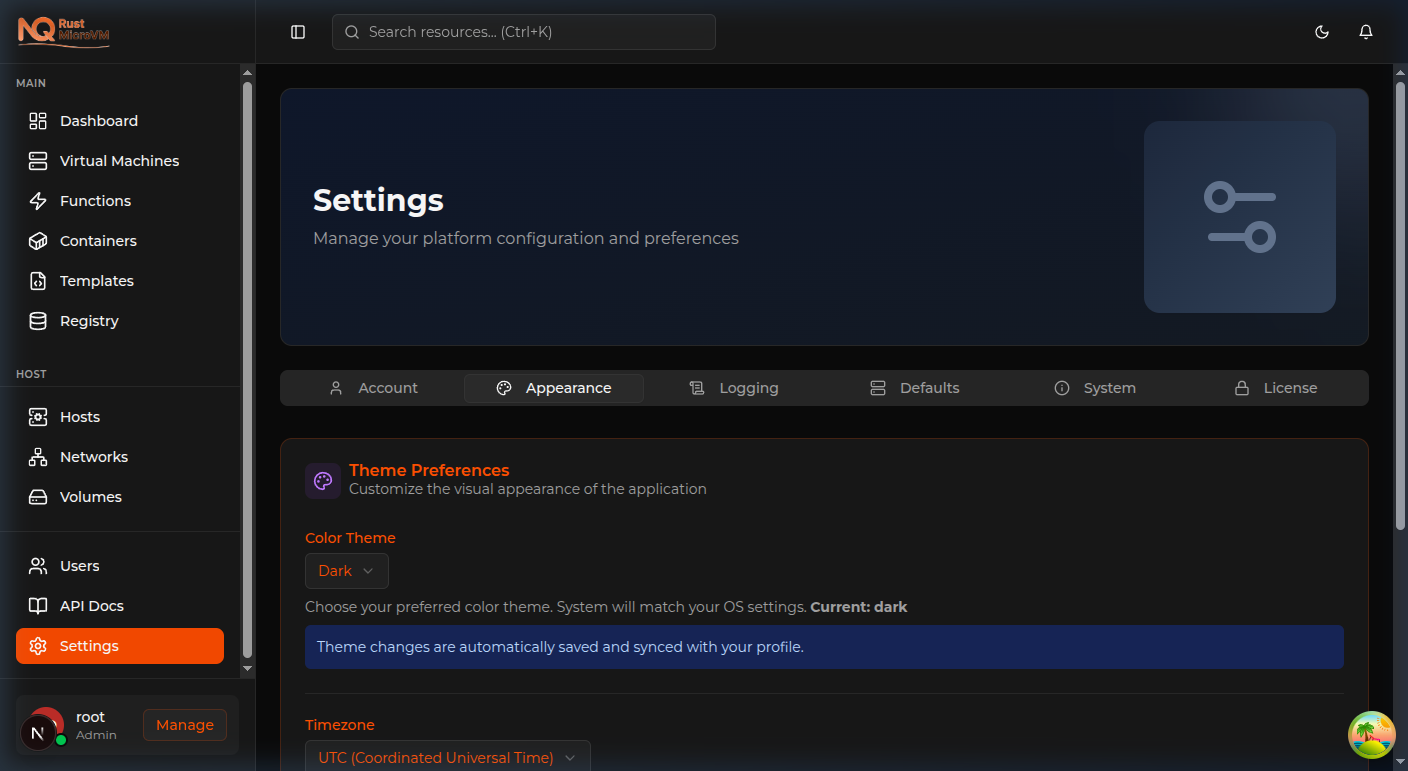Image resolution: width=1408 pixels, height=771 pixels.
Task: View the API Docs
Action: click(x=91, y=605)
